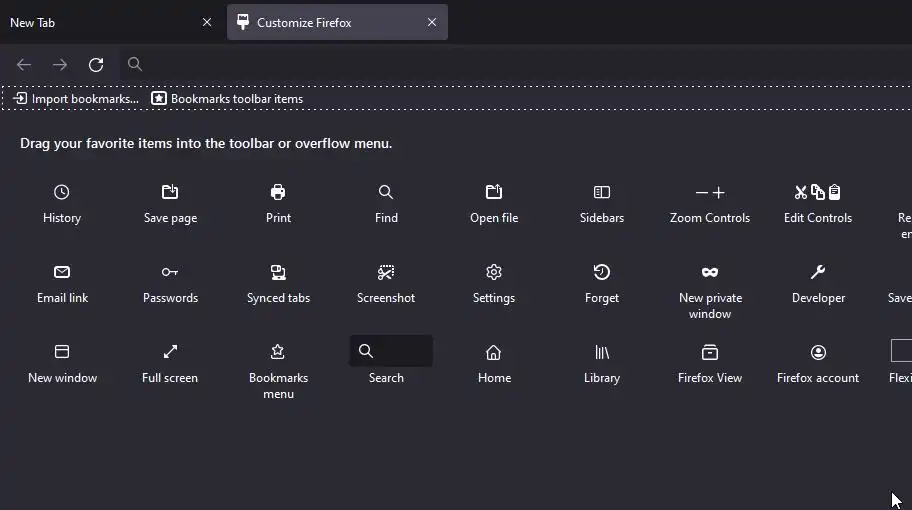Click the Developer wrench icon
Screen dimensions: 912x510
[818, 272]
